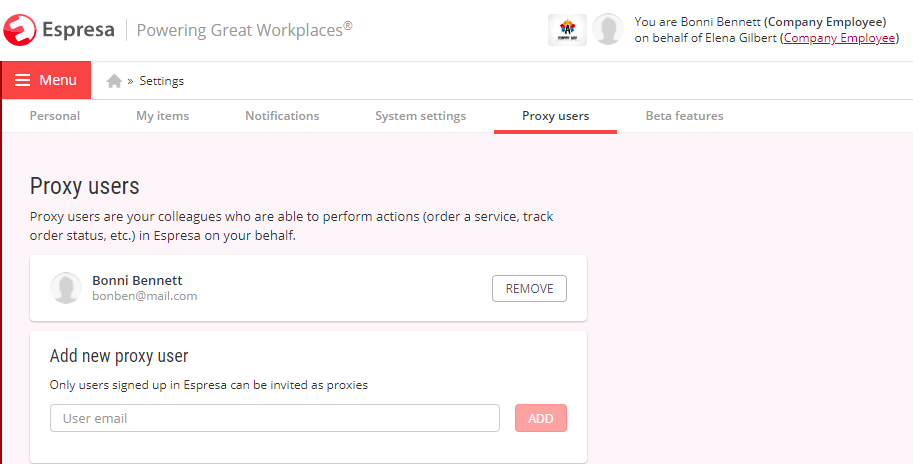The image size is (913, 464).
Task: Focus the User email input field
Action: tap(275, 418)
